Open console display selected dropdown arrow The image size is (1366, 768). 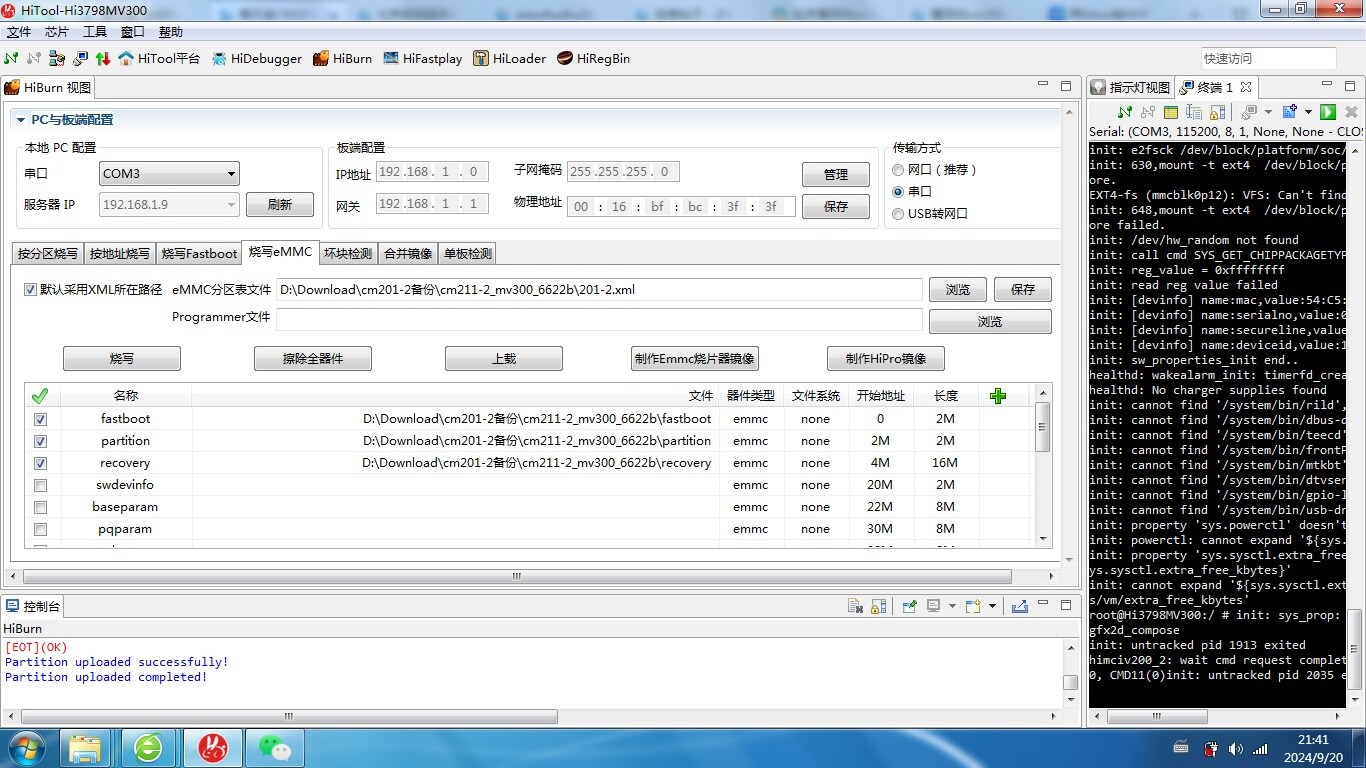coord(952,606)
